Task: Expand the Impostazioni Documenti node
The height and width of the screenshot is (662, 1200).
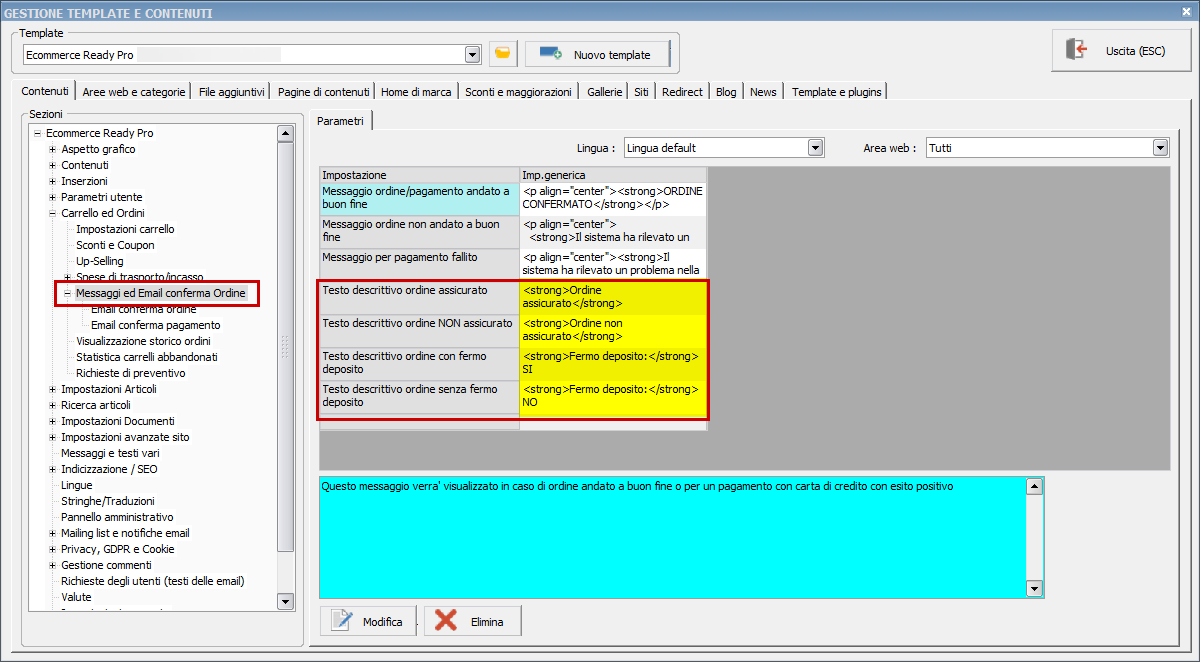Action: [x=52, y=421]
